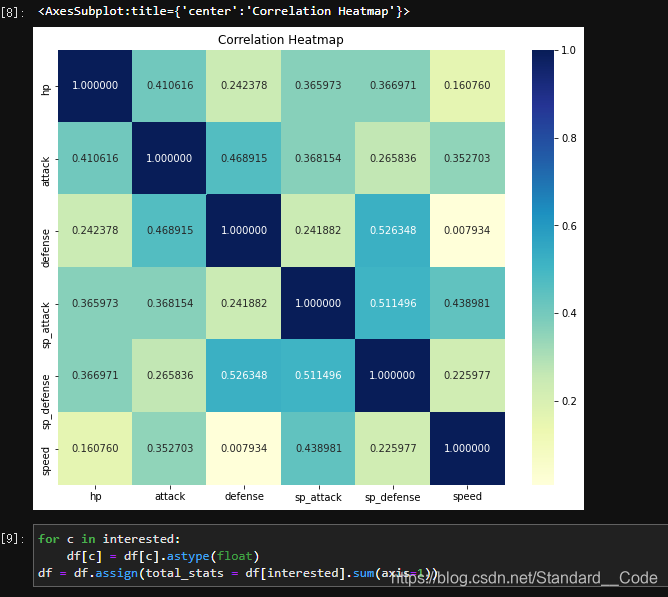
Task: Click the 0.6 tick label on the colorbar
Action: pos(569,226)
